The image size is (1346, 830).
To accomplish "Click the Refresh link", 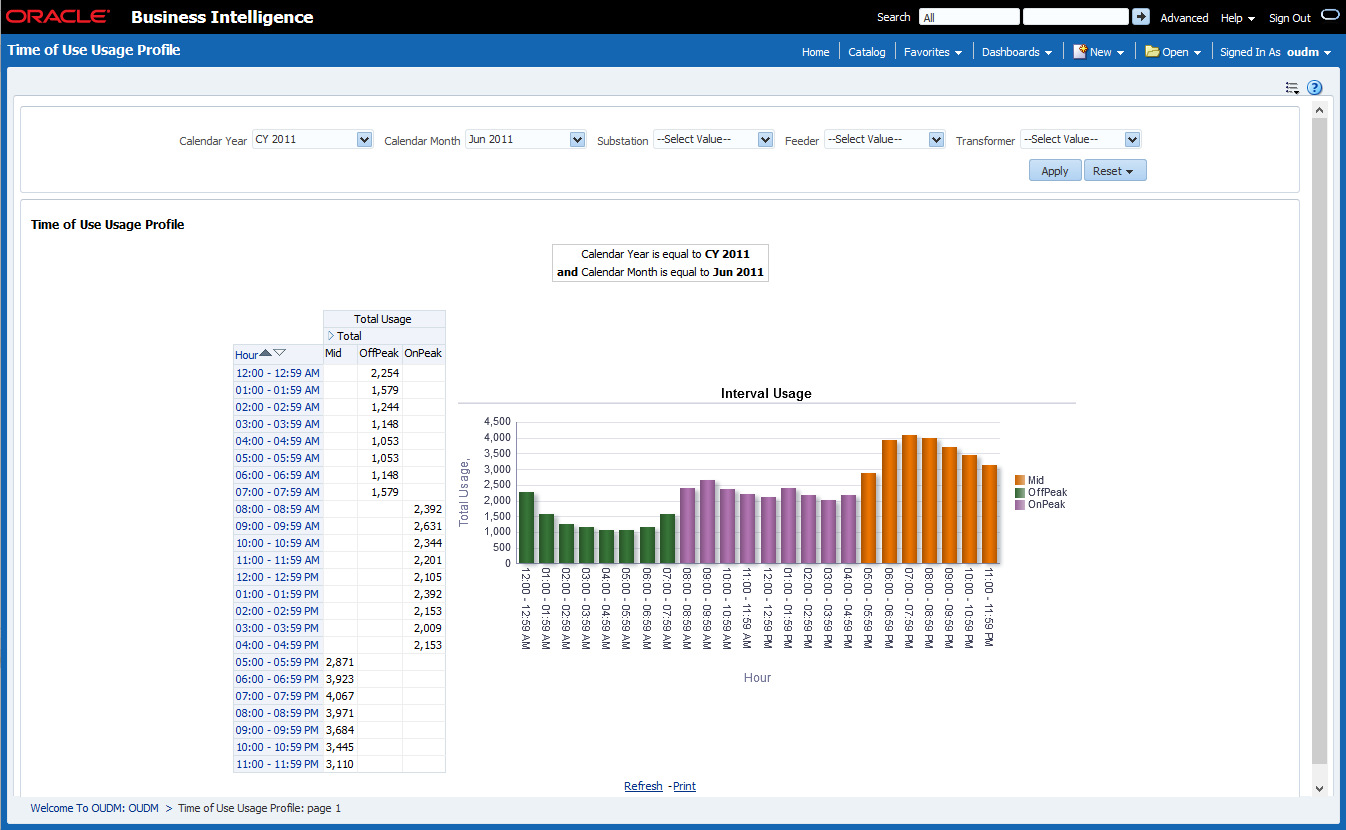I will 643,786.
